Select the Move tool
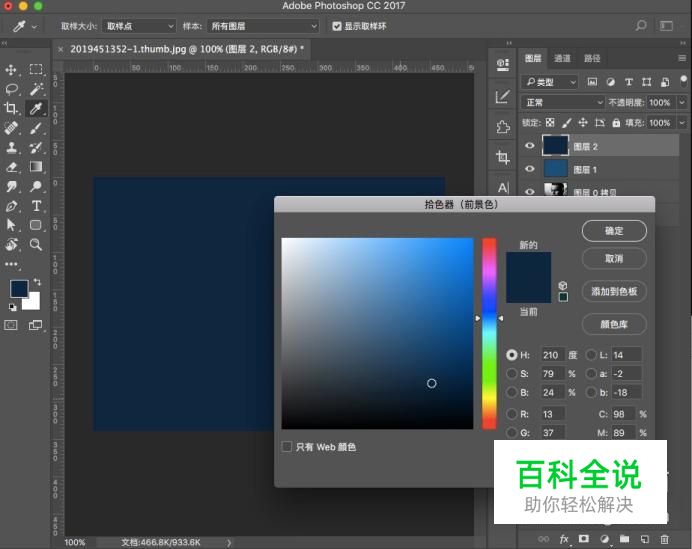Screen dimensions: 692x549 11,70
